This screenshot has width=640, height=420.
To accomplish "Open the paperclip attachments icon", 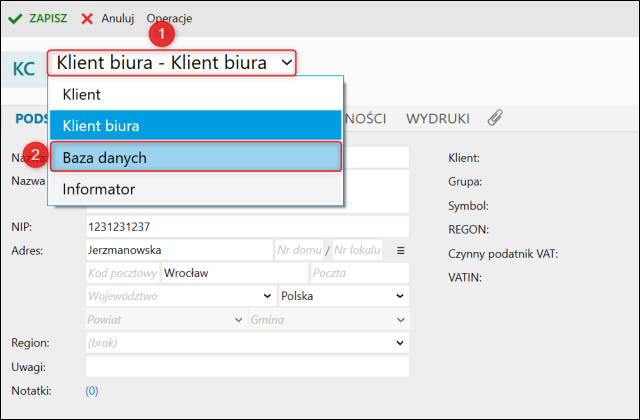I will tap(495, 118).
